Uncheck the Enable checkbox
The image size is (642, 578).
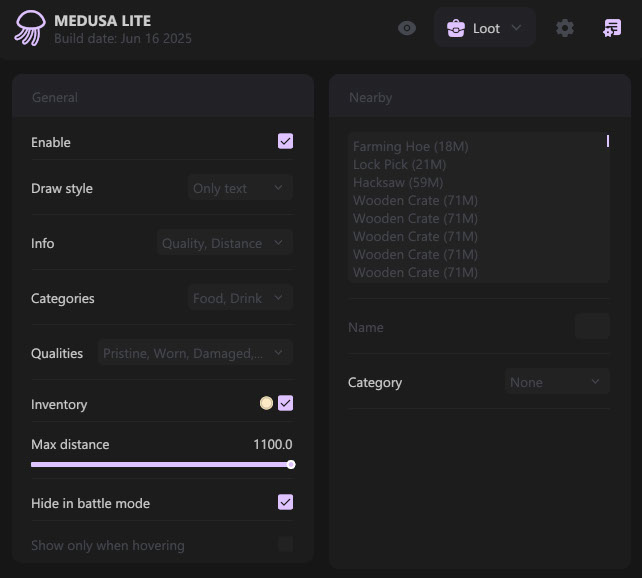[x=286, y=142]
